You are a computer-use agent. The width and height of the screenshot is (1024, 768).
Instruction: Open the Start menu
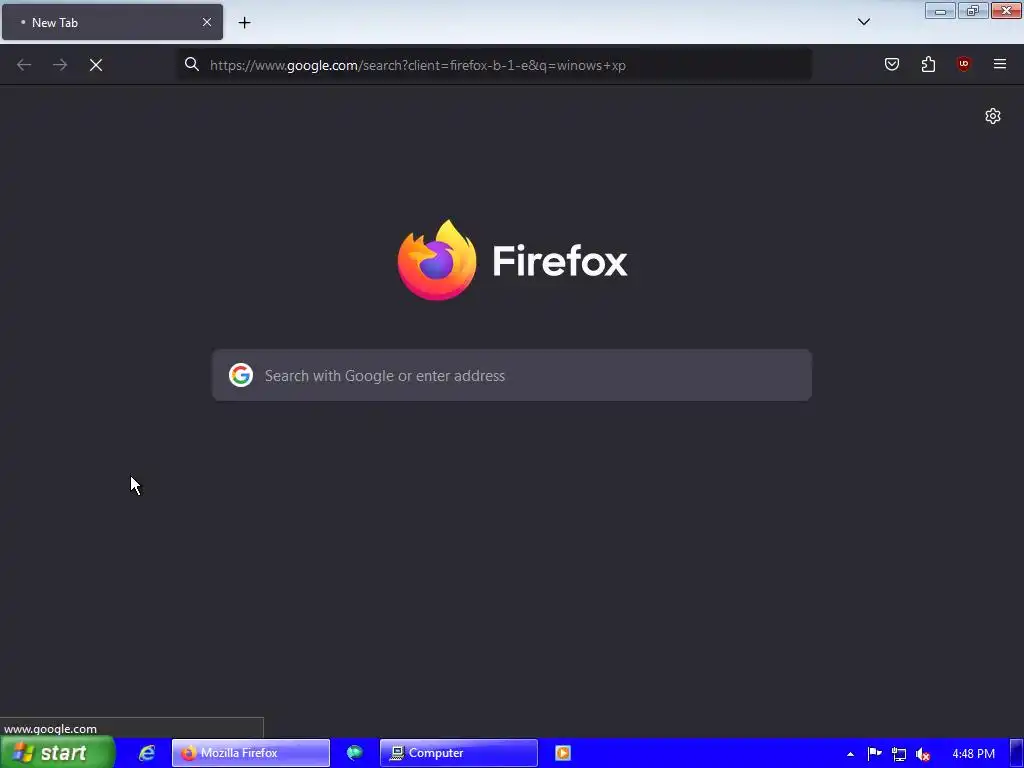(57, 753)
